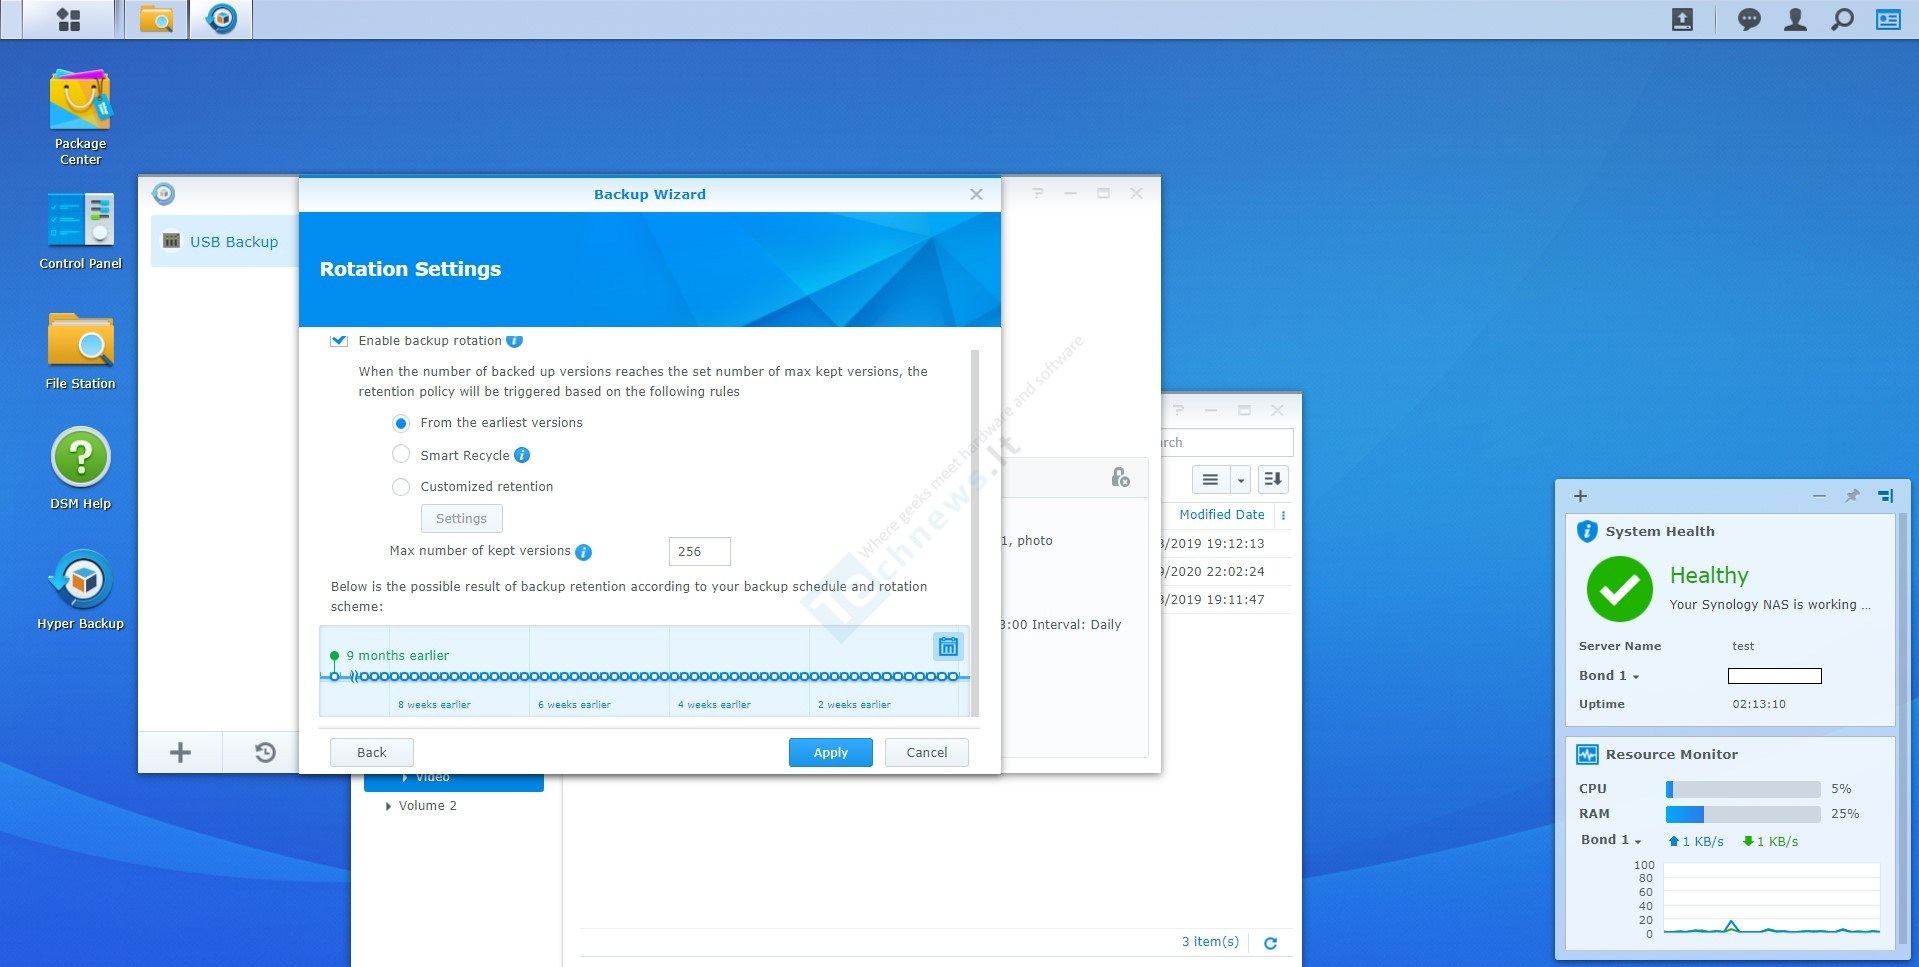
Task: Sort by Modified Date column header
Action: [x=1221, y=515]
